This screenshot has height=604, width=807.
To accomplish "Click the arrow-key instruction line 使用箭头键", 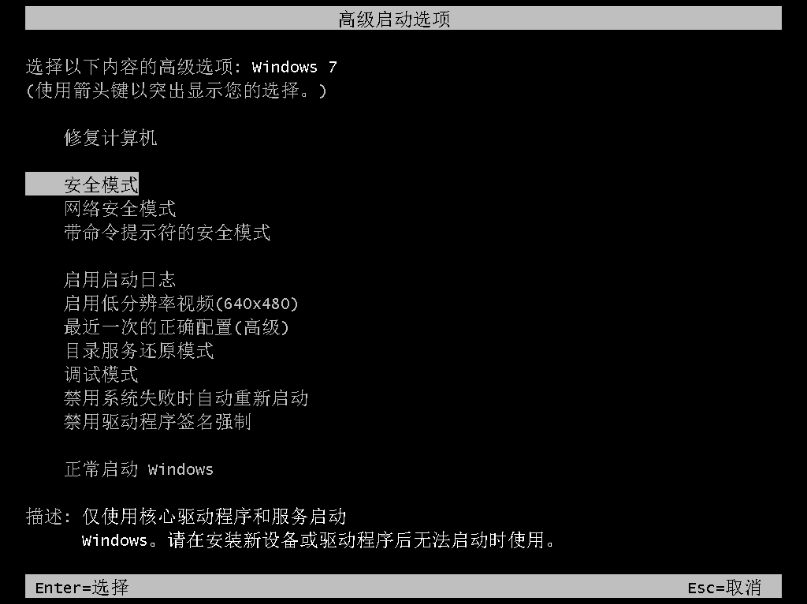I will [x=176, y=91].
